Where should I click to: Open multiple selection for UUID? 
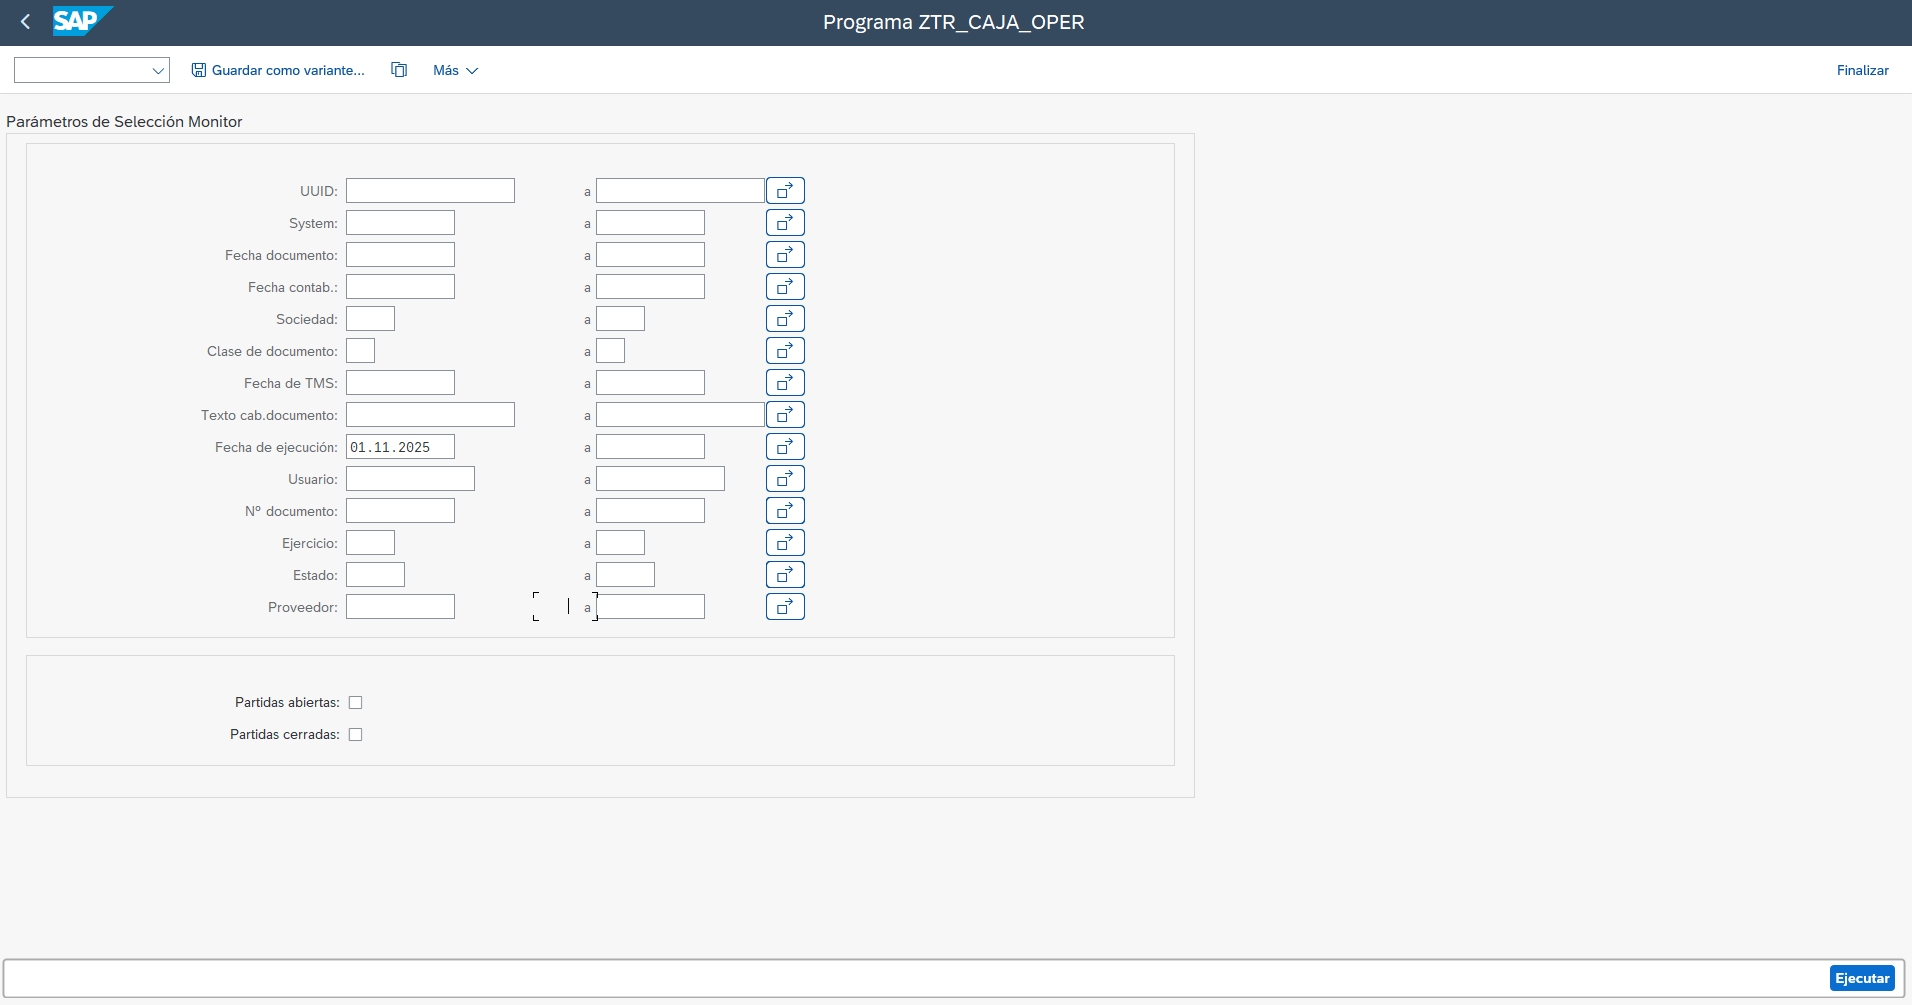785,191
